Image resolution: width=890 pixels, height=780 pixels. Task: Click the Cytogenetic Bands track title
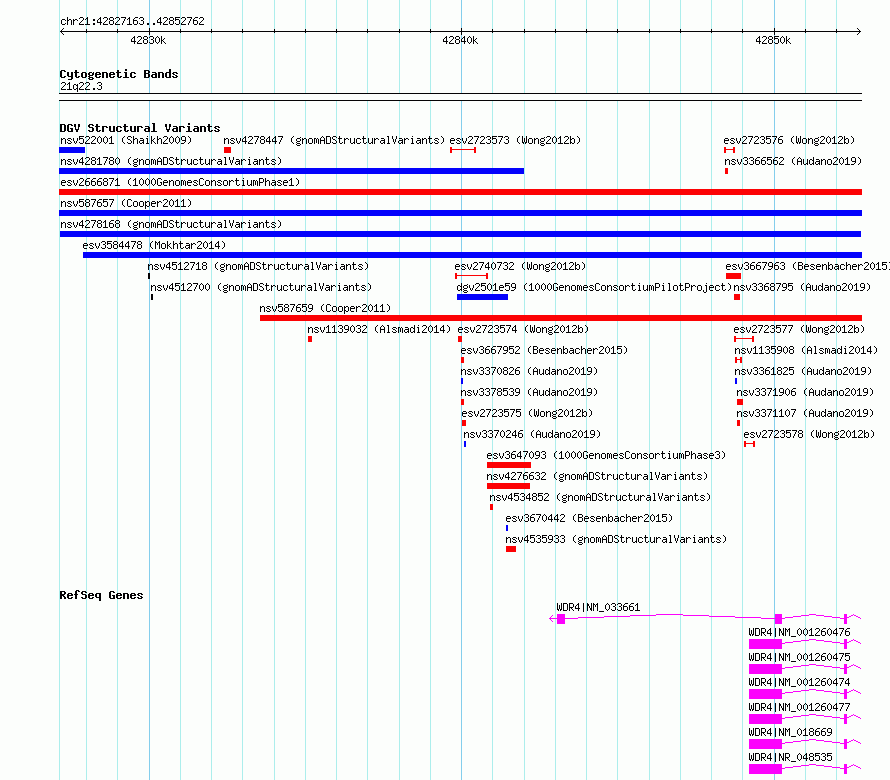point(119,74)
